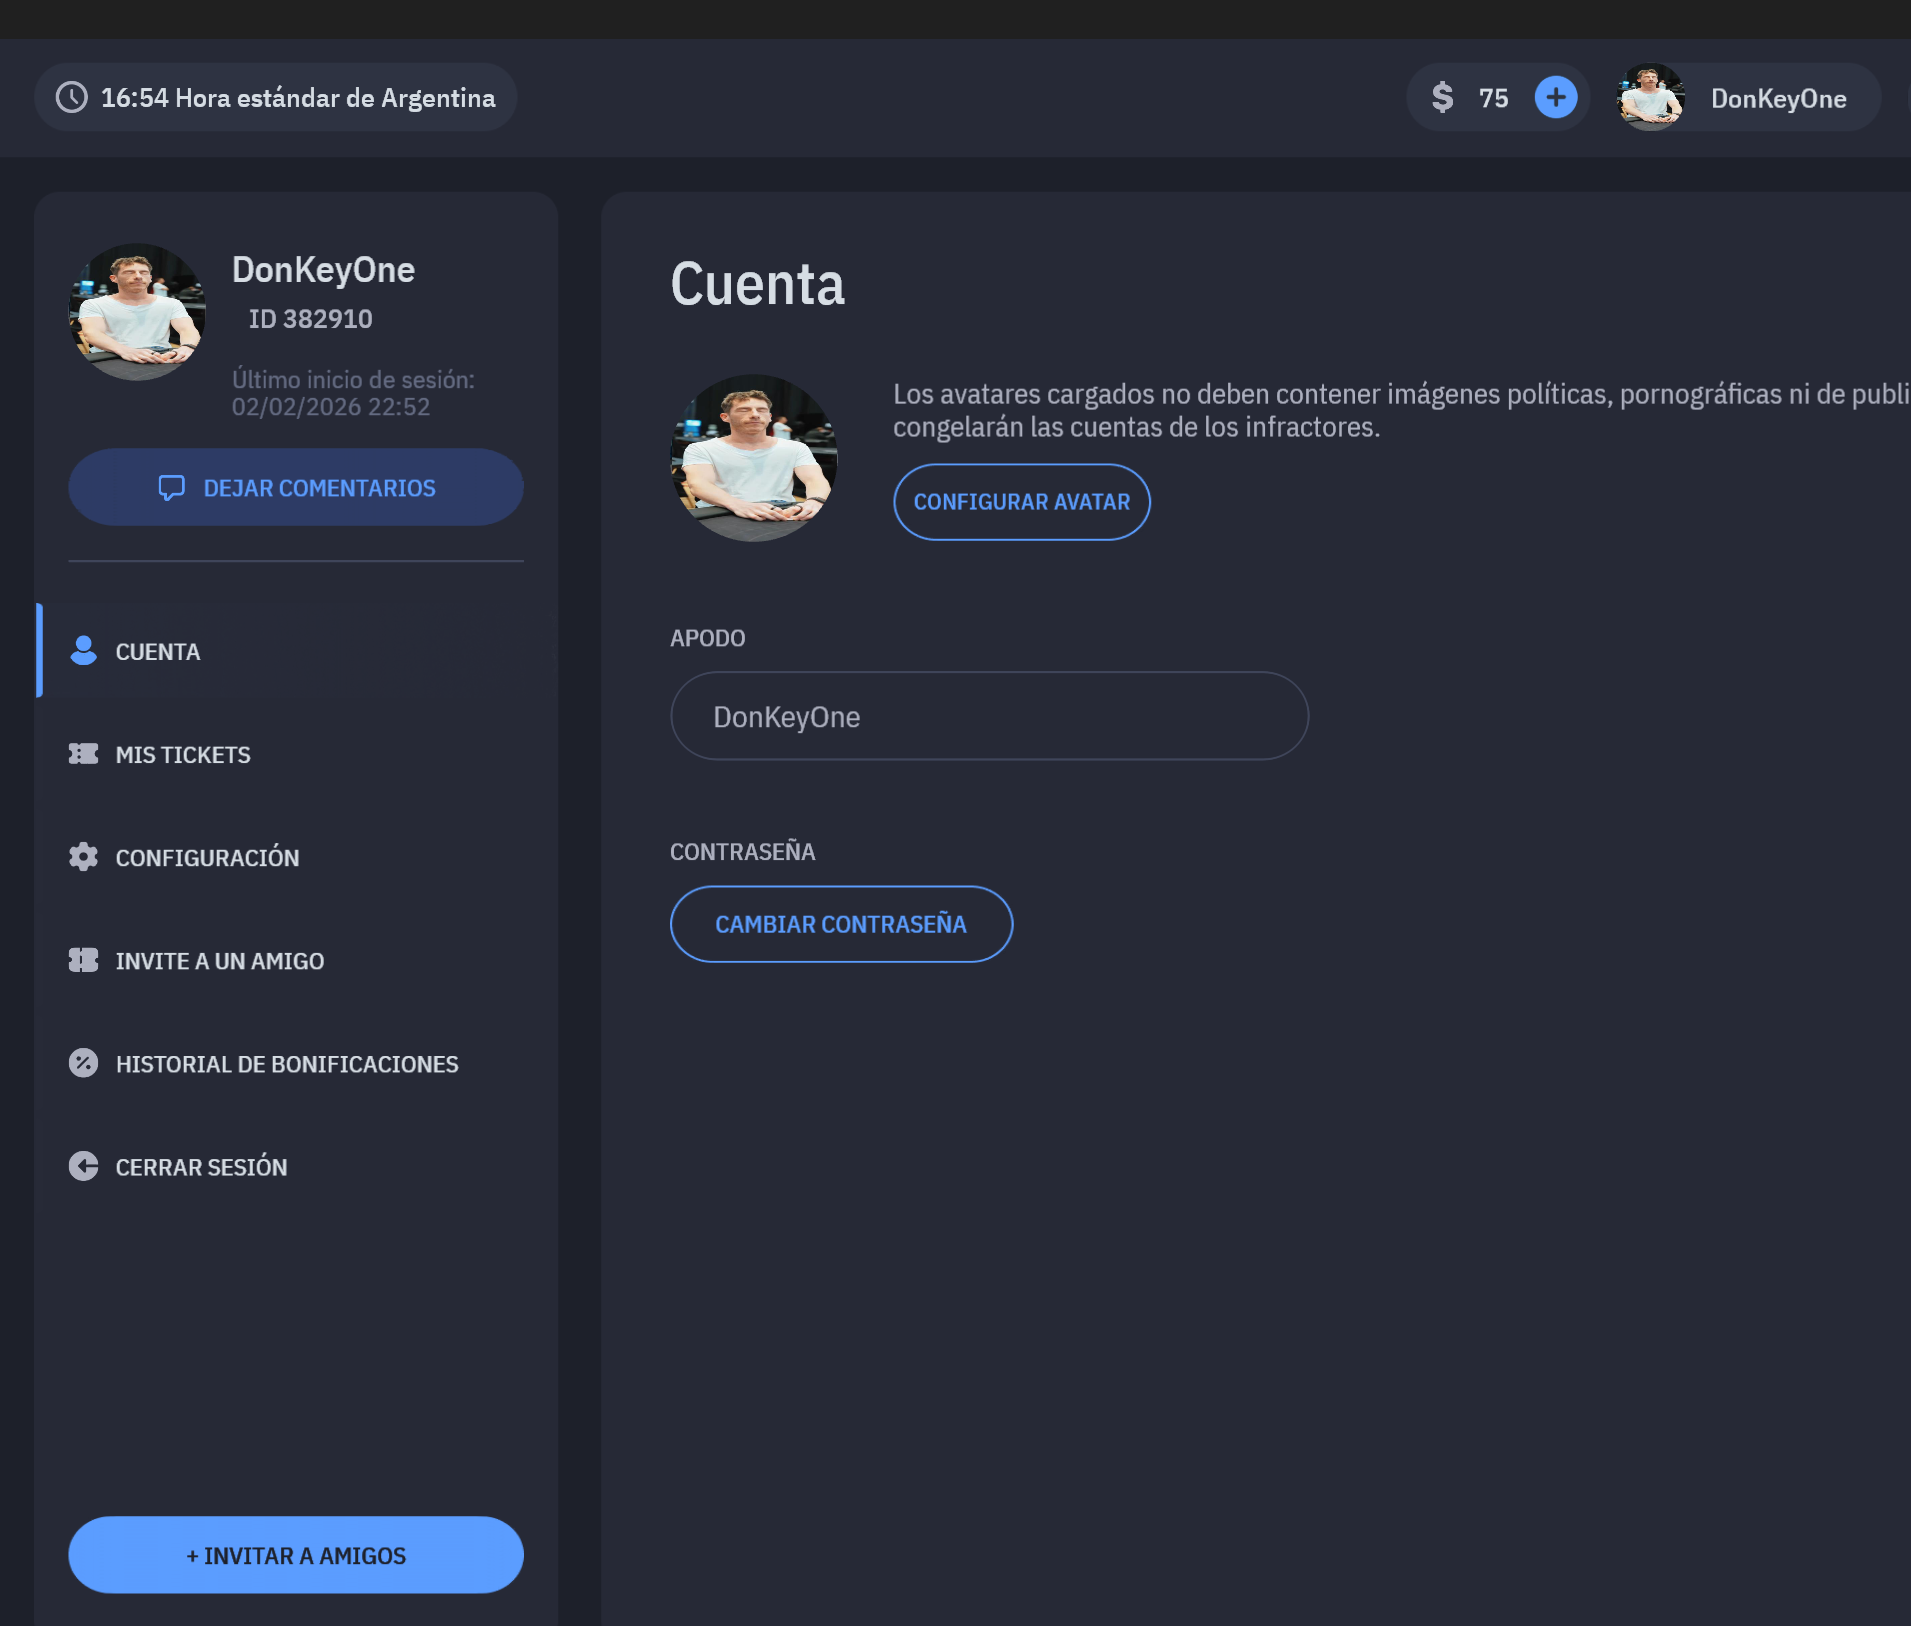Click the small avatar image in the top-right corner

tap(1651, 97)
